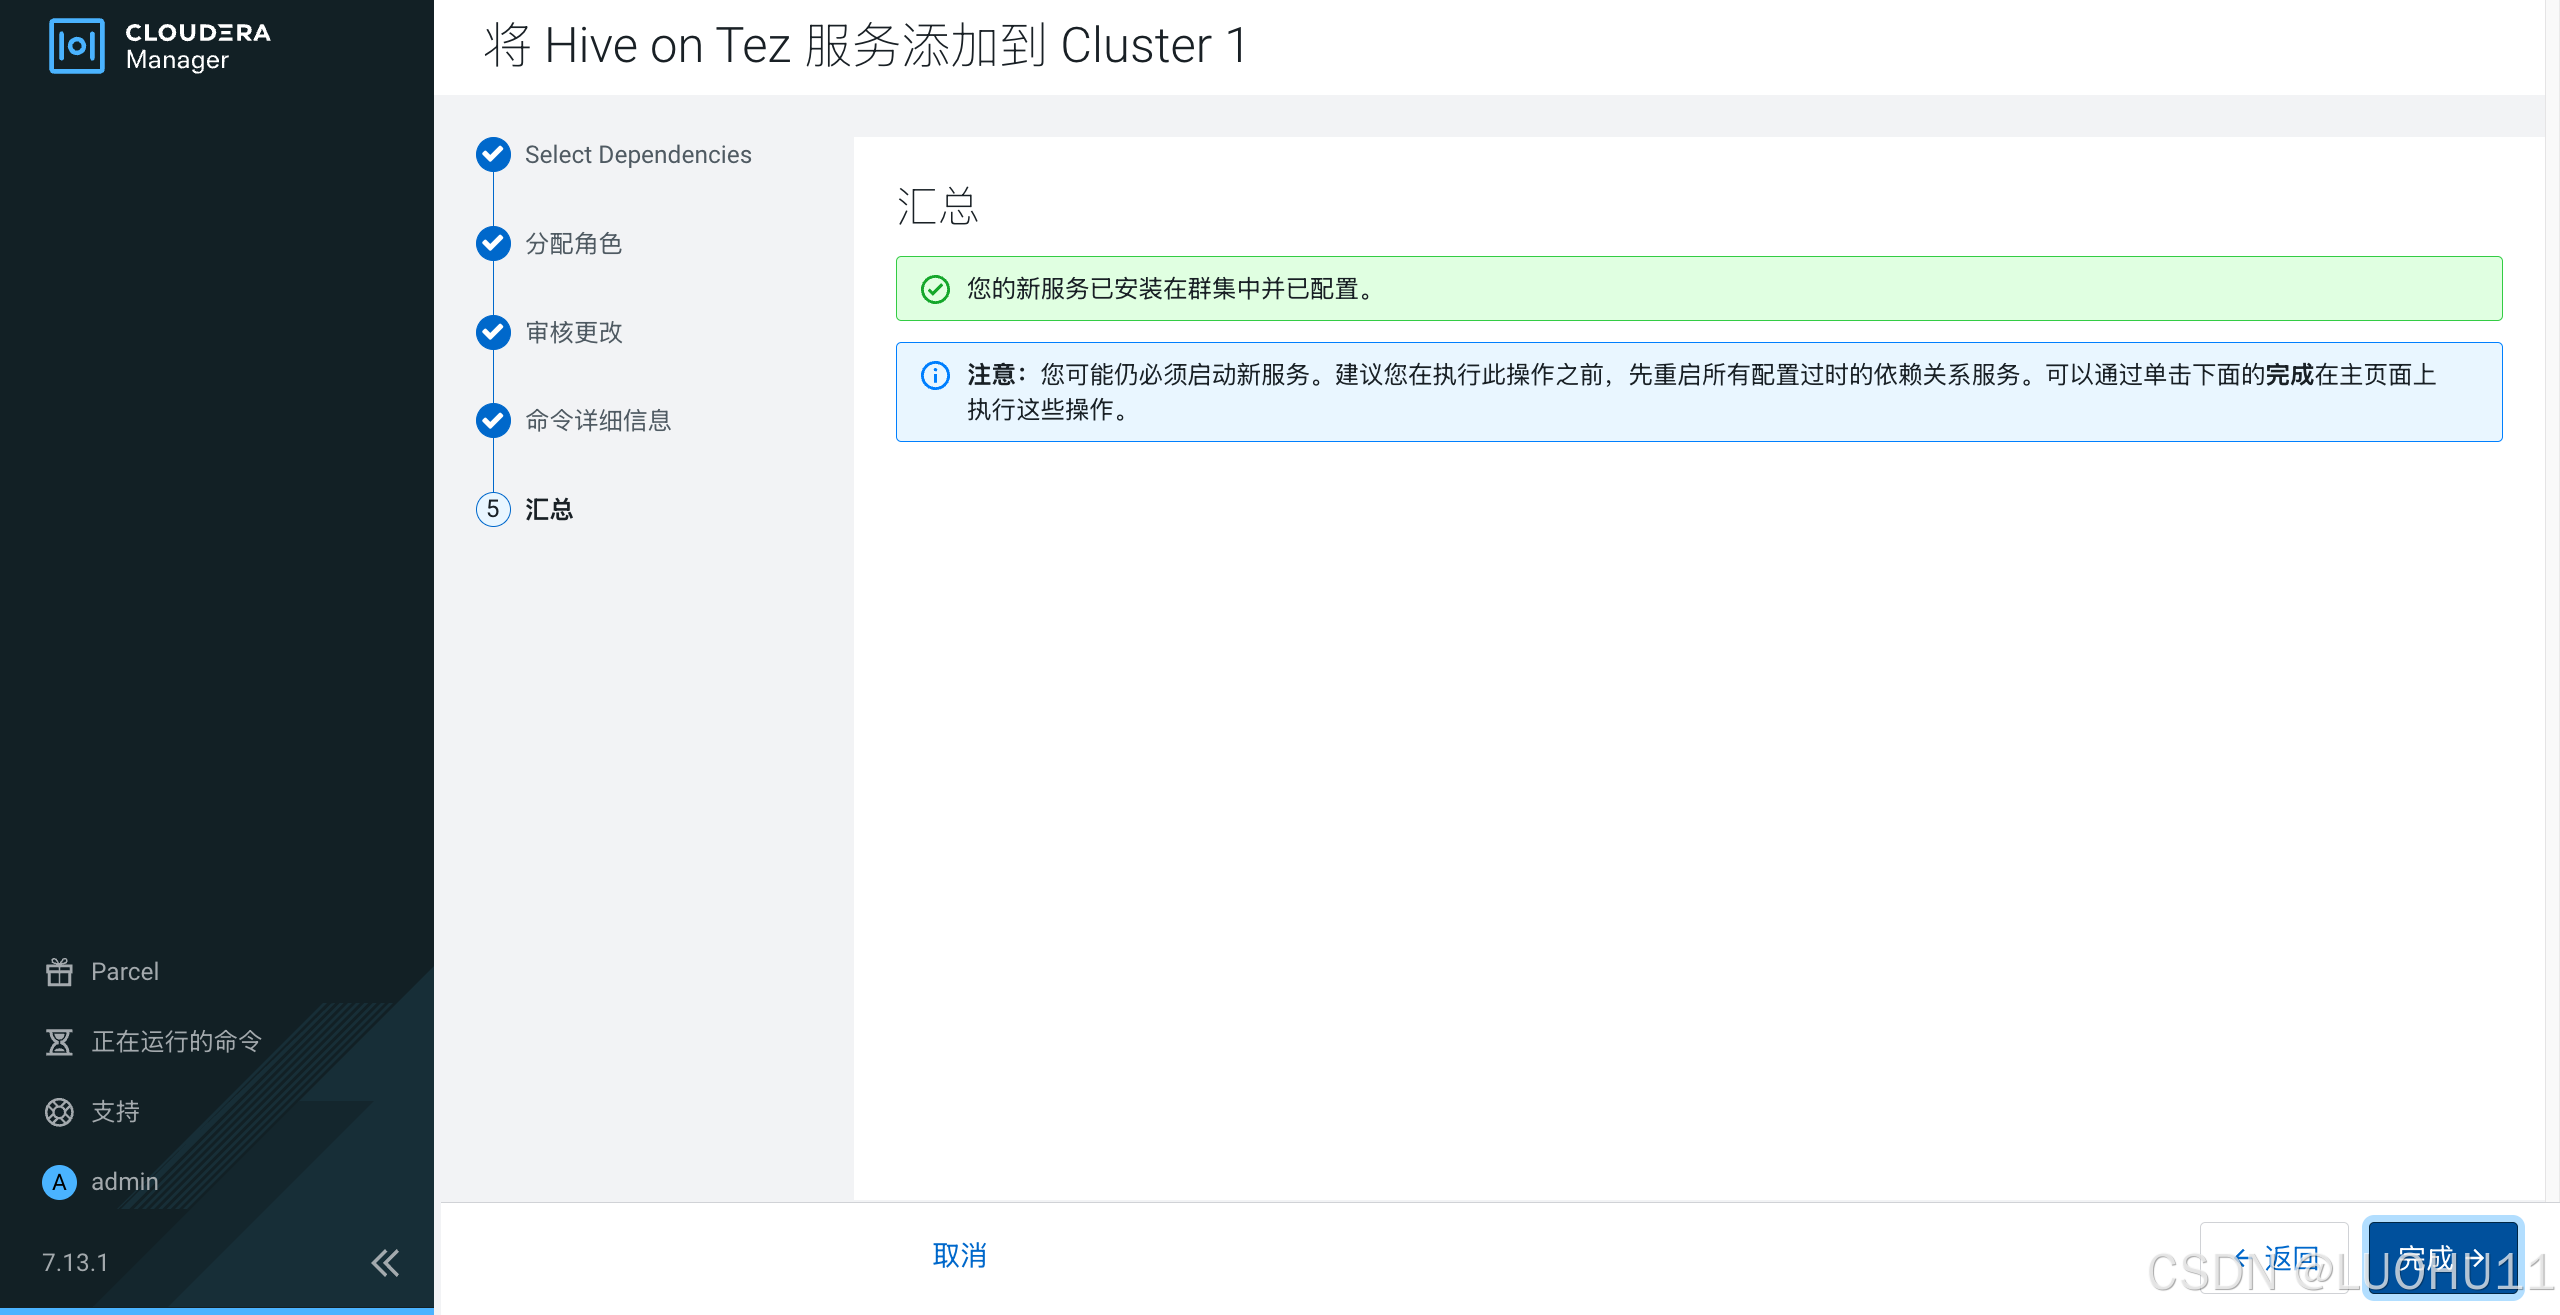Click the green success checkmark icon
Image resolution: width=2560 pixels, height=1315 pixels.
pos(934,289)
